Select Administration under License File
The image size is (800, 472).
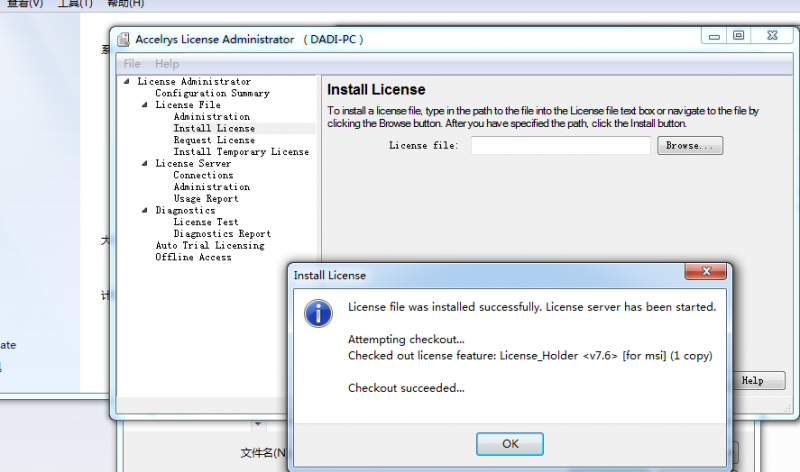point(212,116)
